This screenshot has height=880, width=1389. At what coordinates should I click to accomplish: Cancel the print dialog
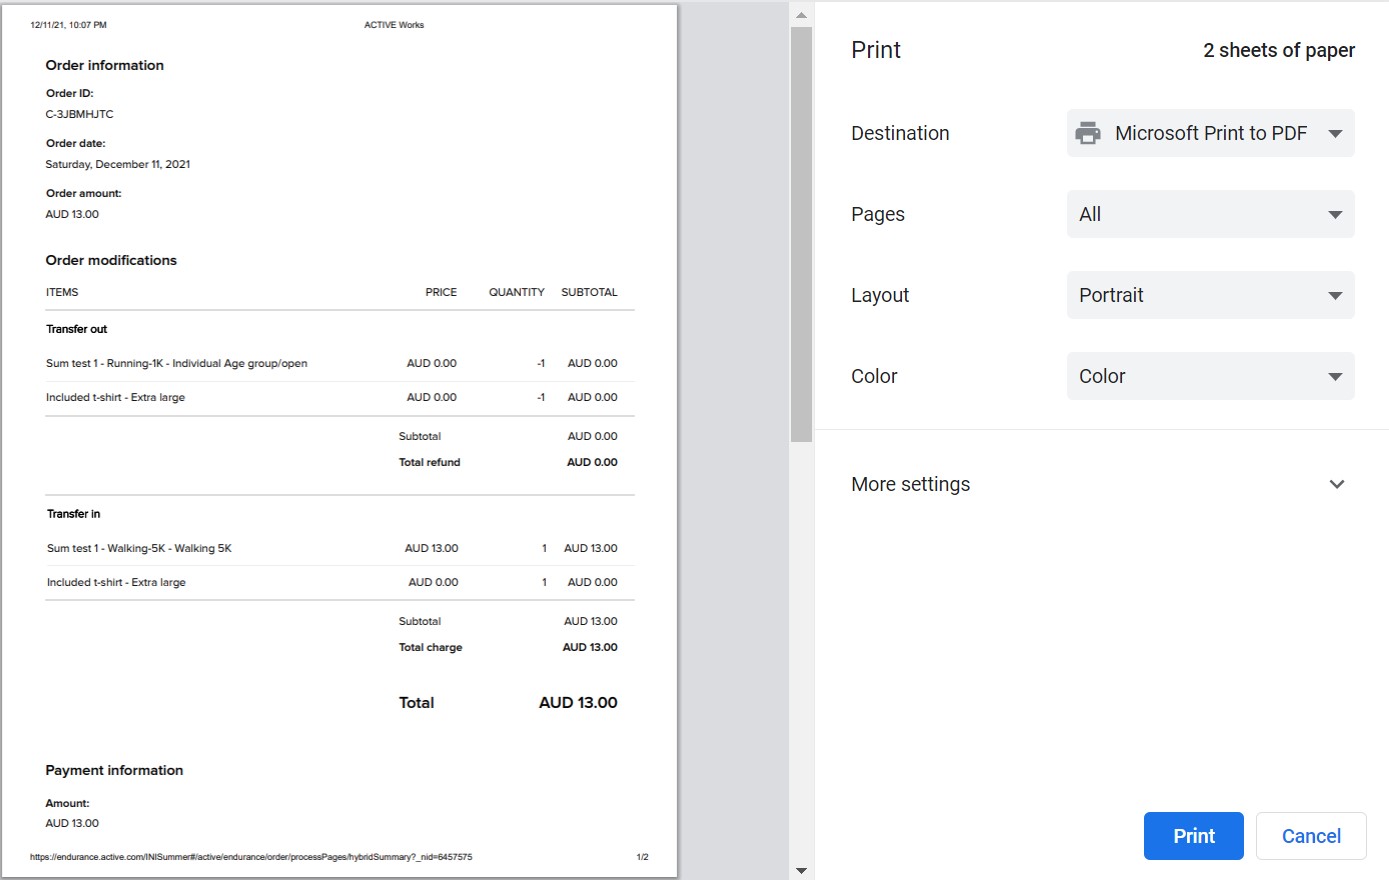pos(1310,836)
